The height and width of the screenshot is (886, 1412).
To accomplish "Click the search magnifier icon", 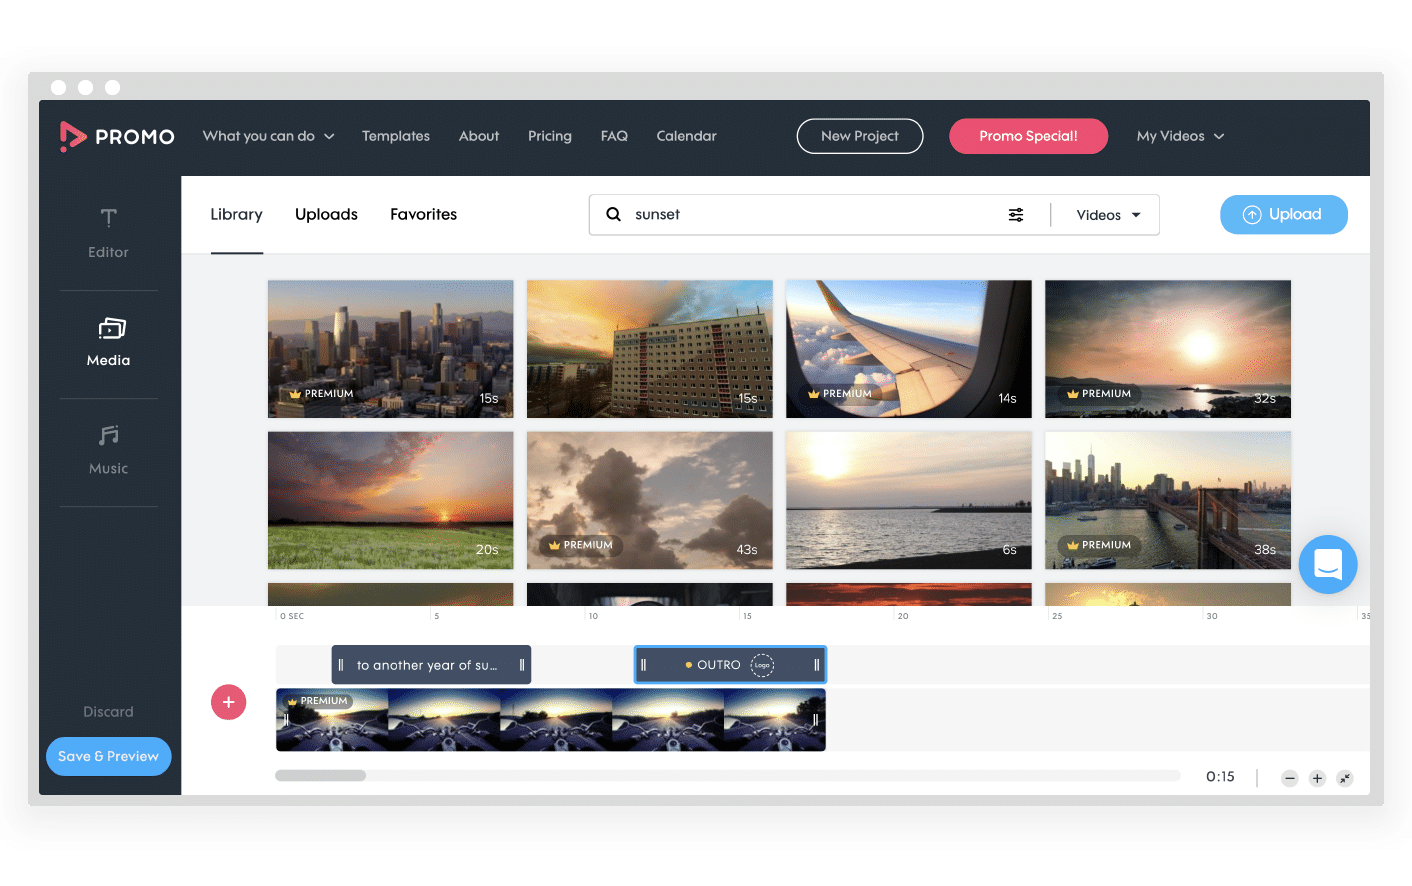I will (613, 214).
